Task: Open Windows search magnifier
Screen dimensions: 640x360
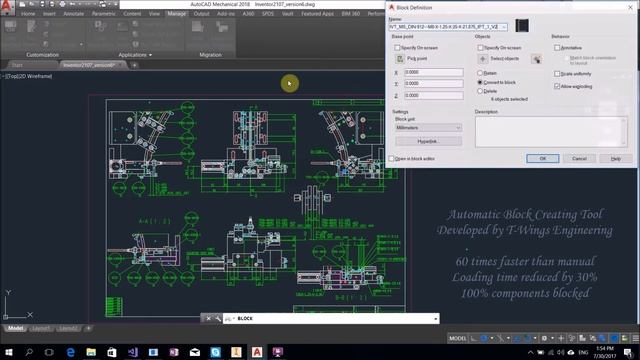Action: pos(29,352)
